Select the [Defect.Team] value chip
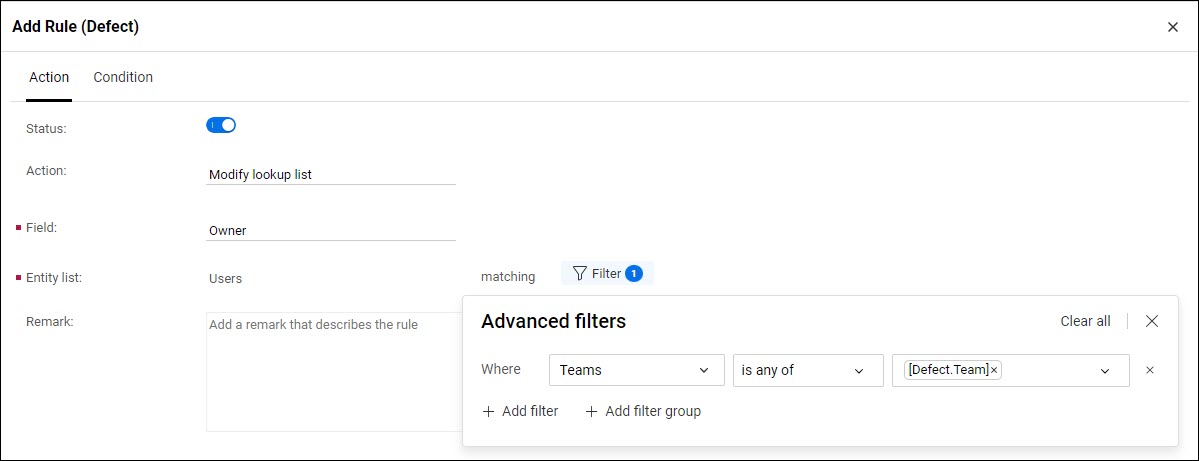Viewport: 1199px width, 461px height. coord(947,370)
